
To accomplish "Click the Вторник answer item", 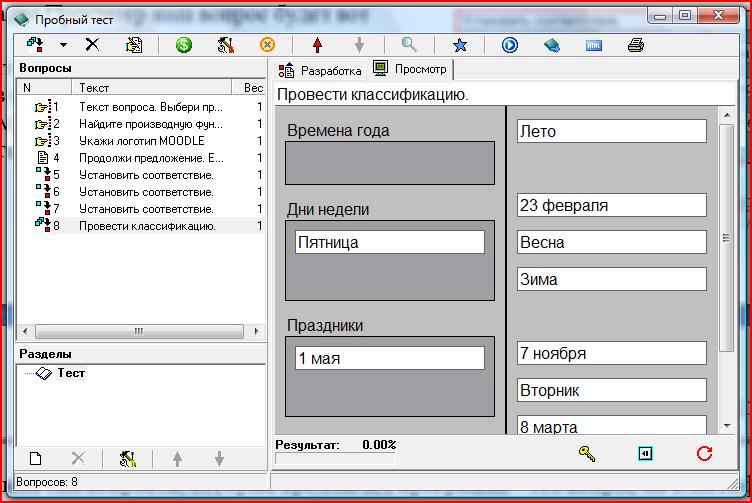I will click(x=611, y=390).
